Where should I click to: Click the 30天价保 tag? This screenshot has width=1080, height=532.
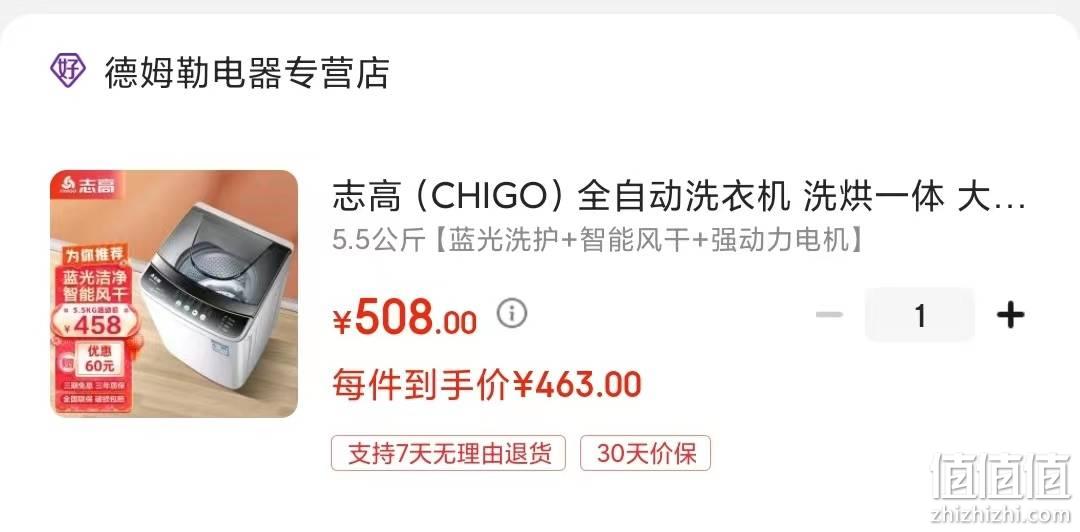[645, 453]
